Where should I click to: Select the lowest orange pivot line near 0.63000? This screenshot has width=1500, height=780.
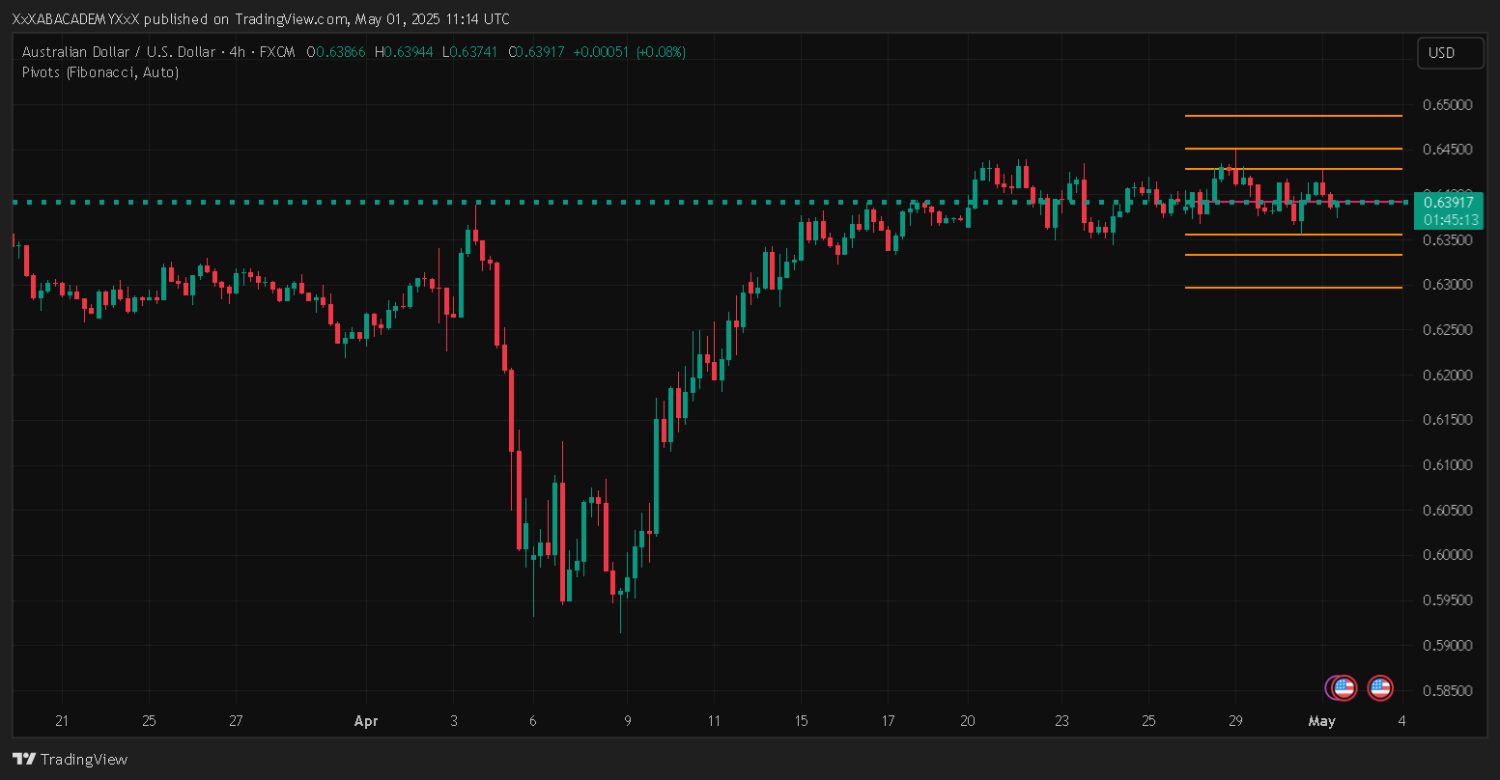pyautogui.click(x=1292, y=287)
